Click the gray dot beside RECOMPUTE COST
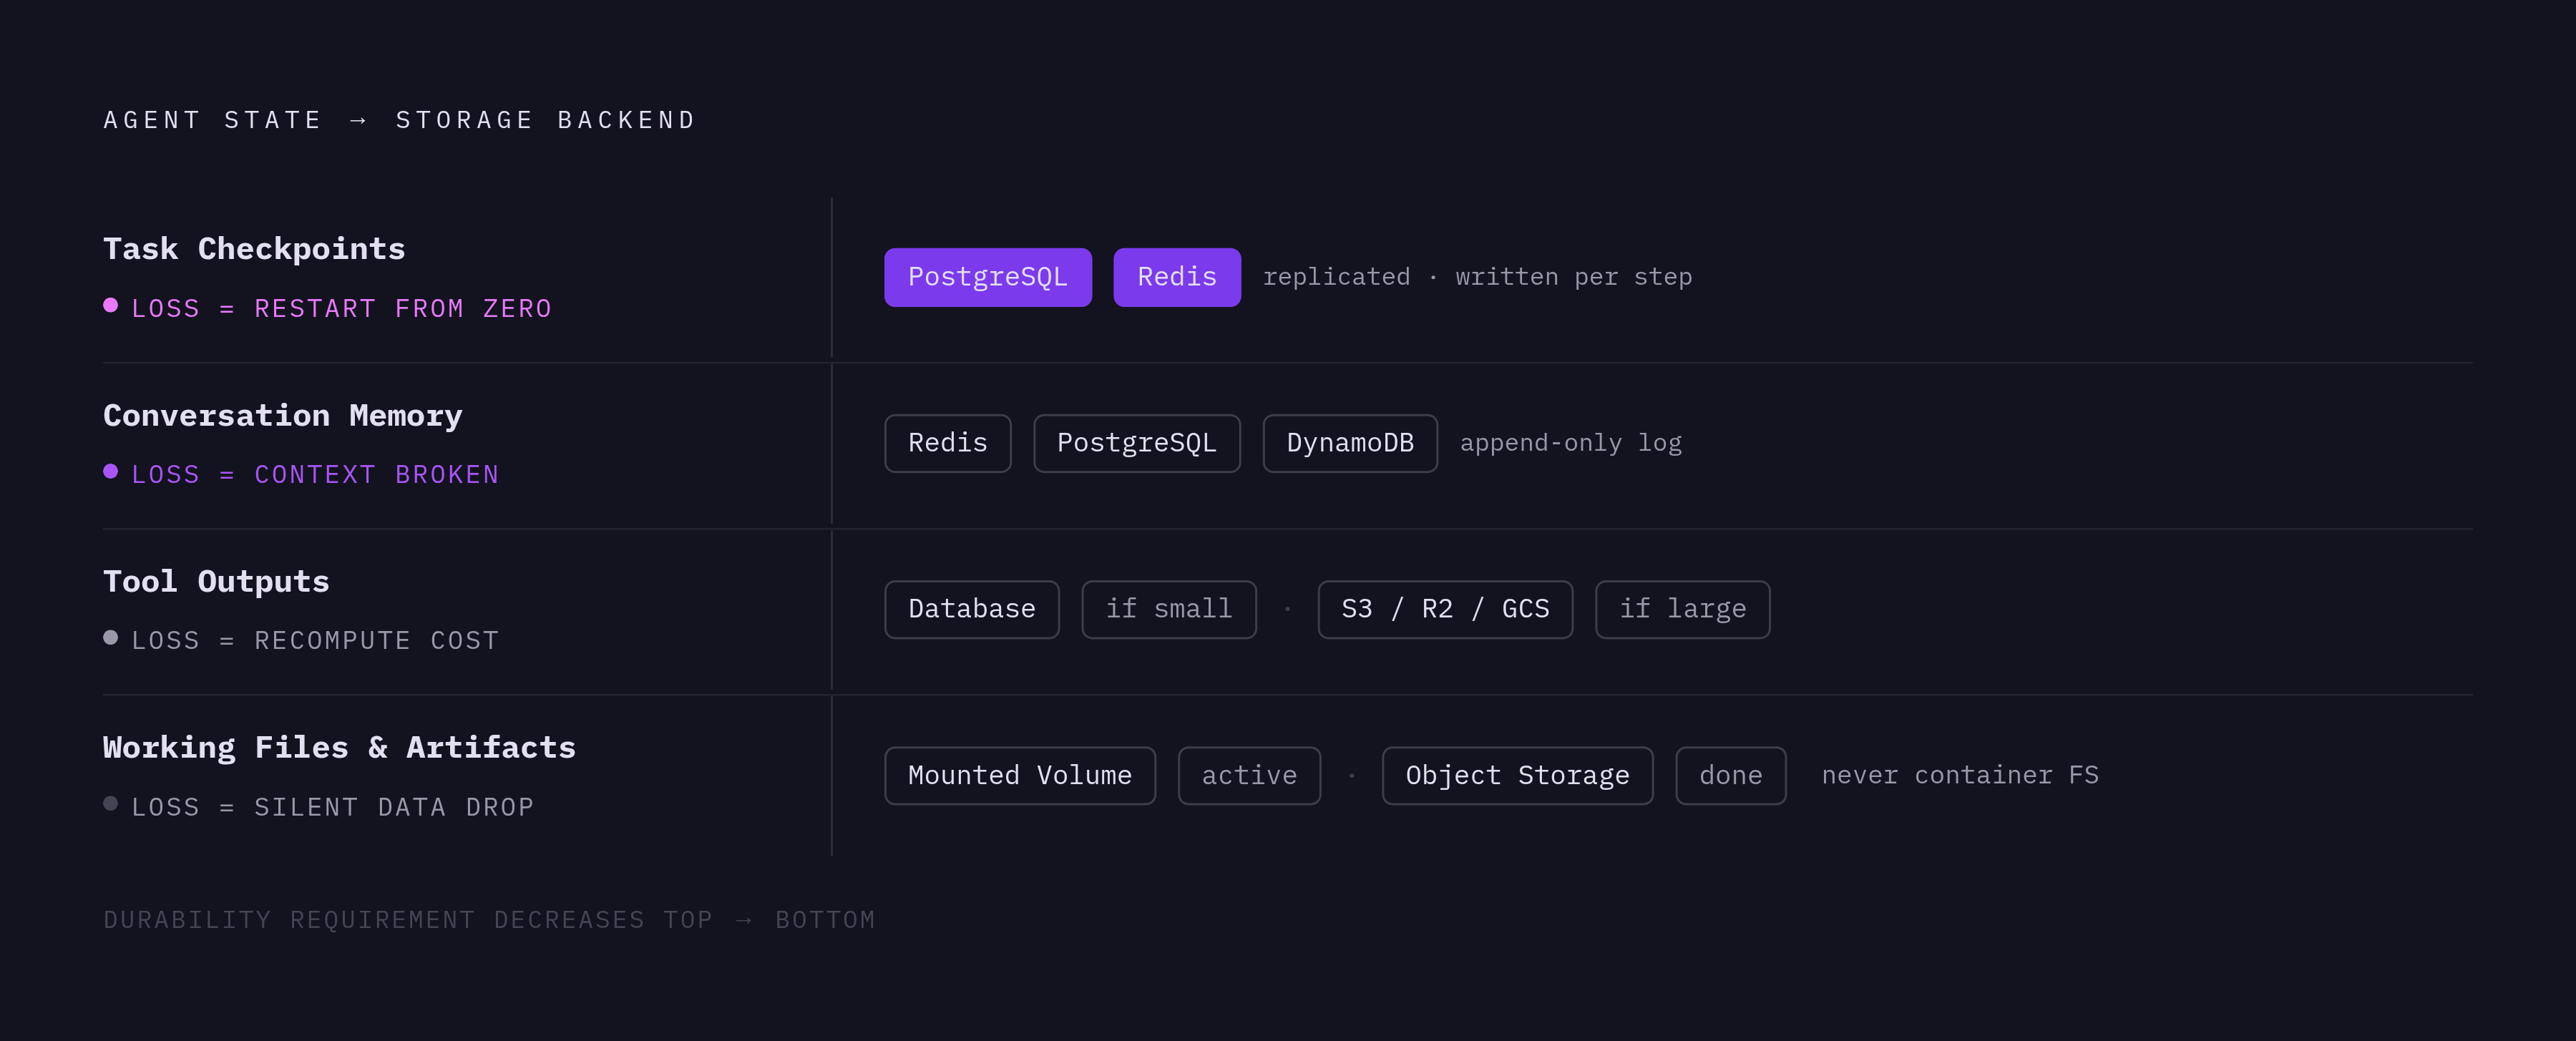This screenshot has height=1041, width=2576. 111,637
